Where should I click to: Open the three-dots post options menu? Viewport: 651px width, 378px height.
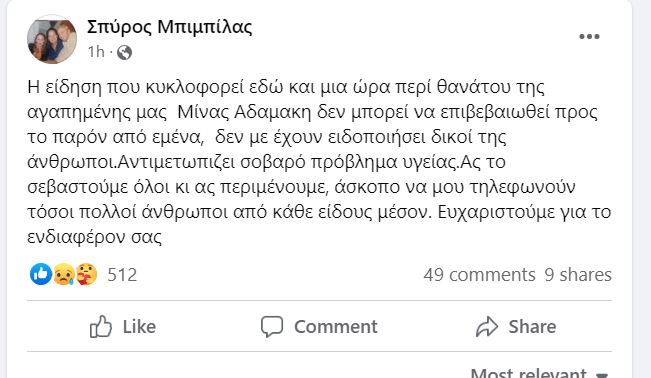(589, 37)
